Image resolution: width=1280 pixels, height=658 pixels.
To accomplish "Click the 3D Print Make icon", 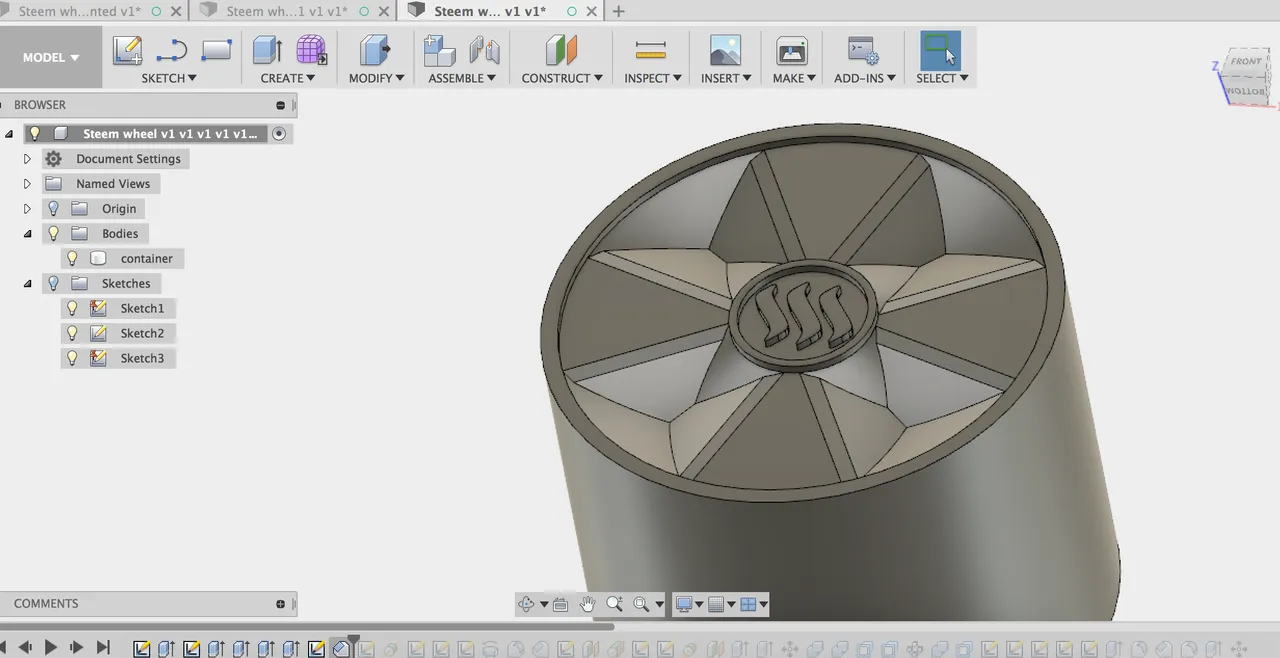I will 792,50.
